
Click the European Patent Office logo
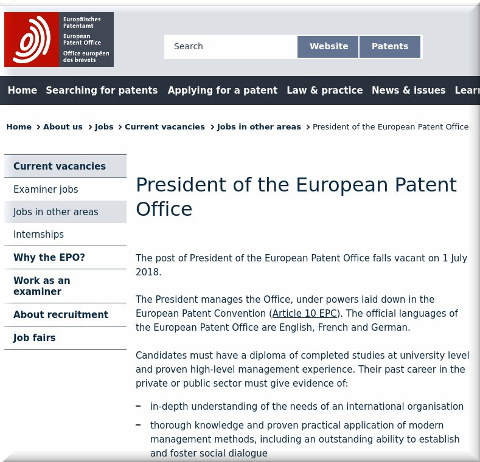click(59, 39)
